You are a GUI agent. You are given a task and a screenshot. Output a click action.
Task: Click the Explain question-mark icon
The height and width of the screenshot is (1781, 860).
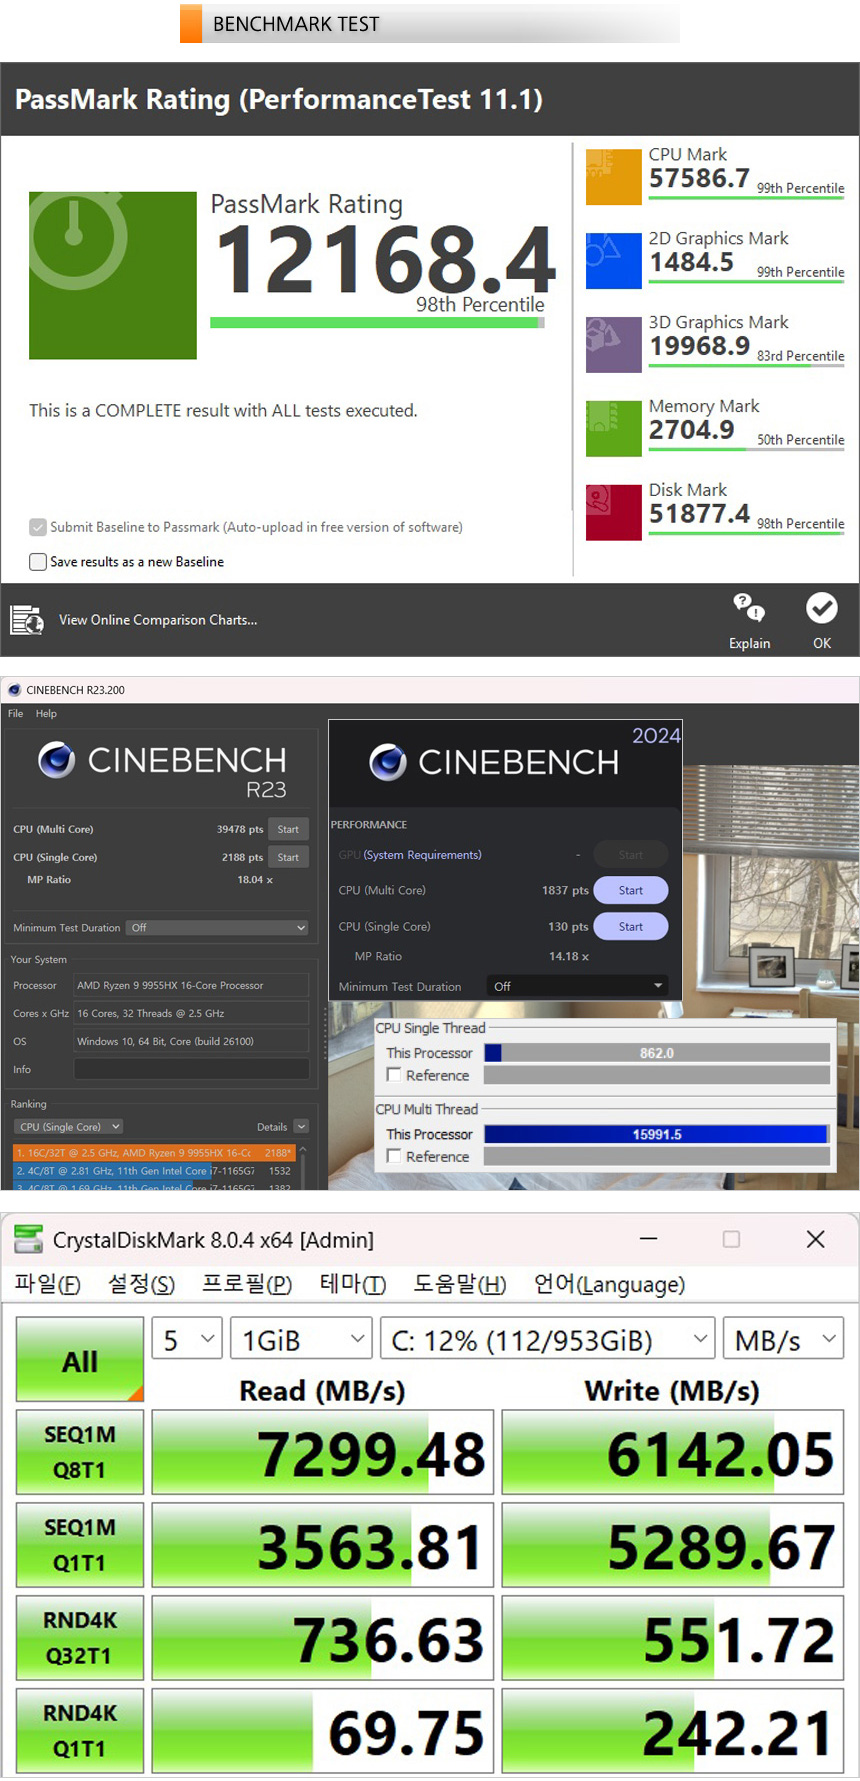point(749,608)
